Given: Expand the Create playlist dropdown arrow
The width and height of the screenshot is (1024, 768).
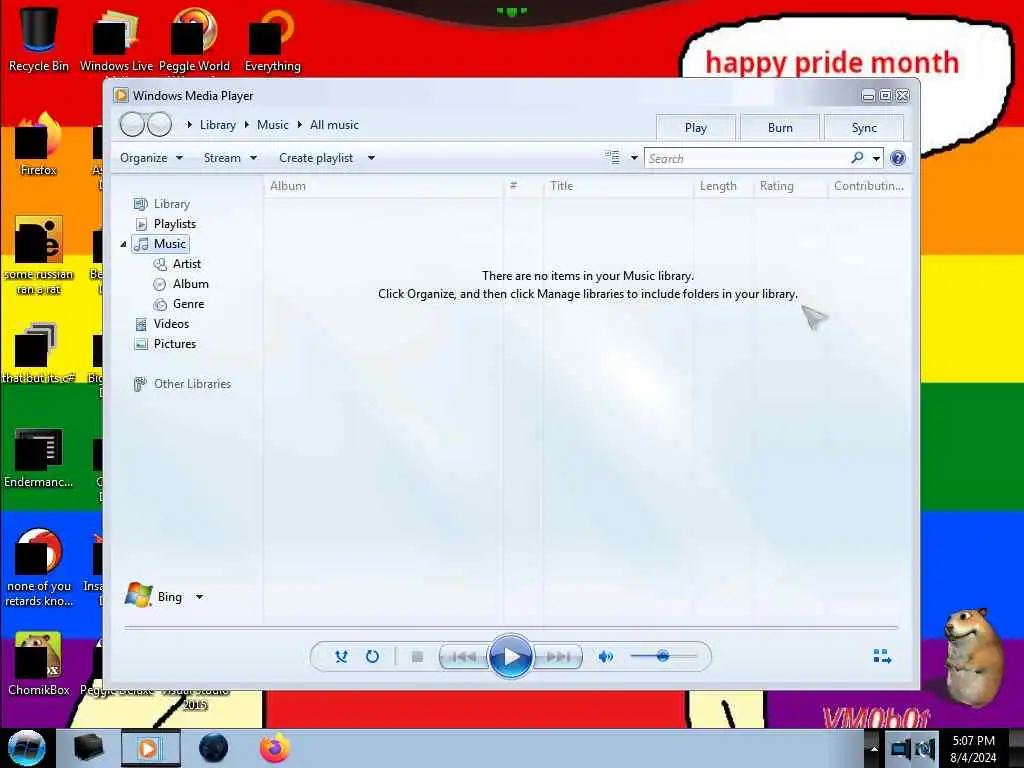Looking at the screenshot, I should 371,158.
